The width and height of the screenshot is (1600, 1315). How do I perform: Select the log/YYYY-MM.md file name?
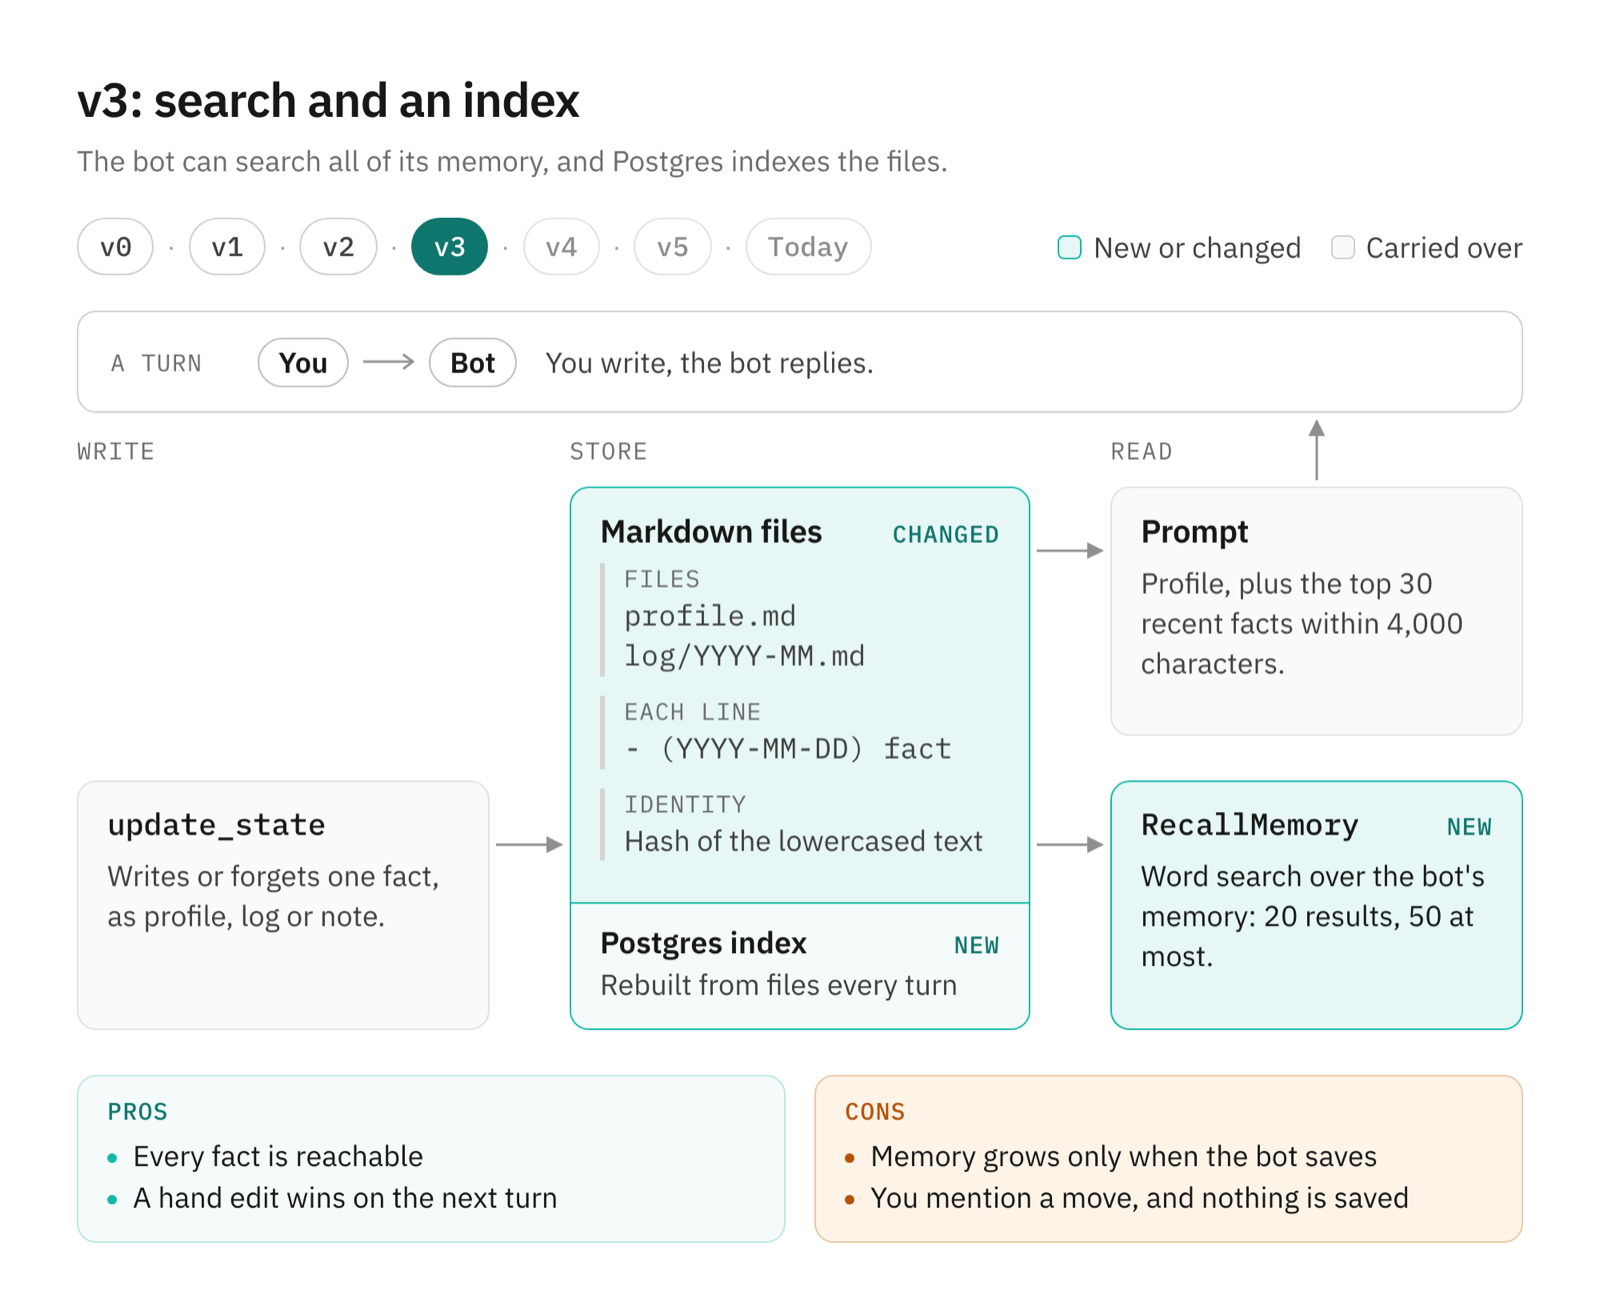tap(744, 656)
